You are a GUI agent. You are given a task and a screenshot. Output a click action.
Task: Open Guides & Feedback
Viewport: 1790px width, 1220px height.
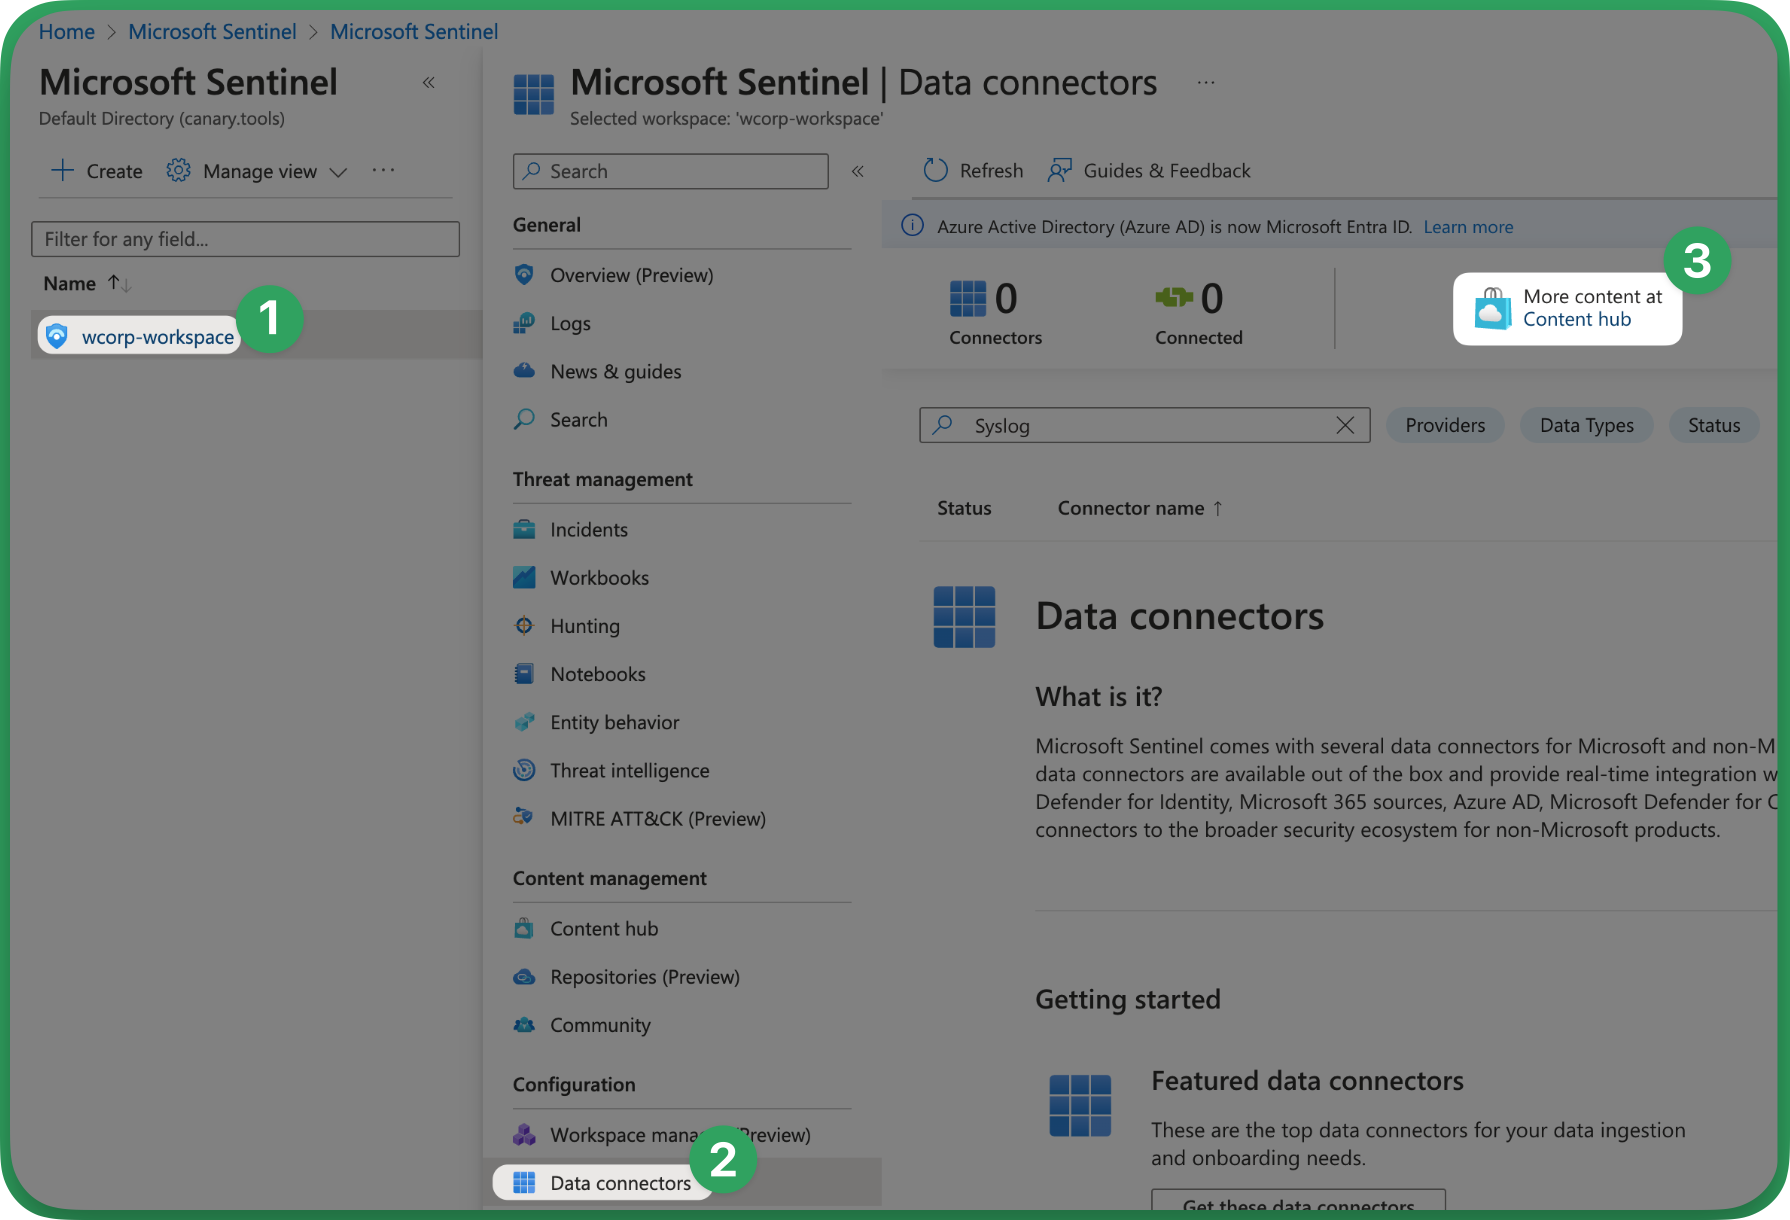[x=1149, y=170]
